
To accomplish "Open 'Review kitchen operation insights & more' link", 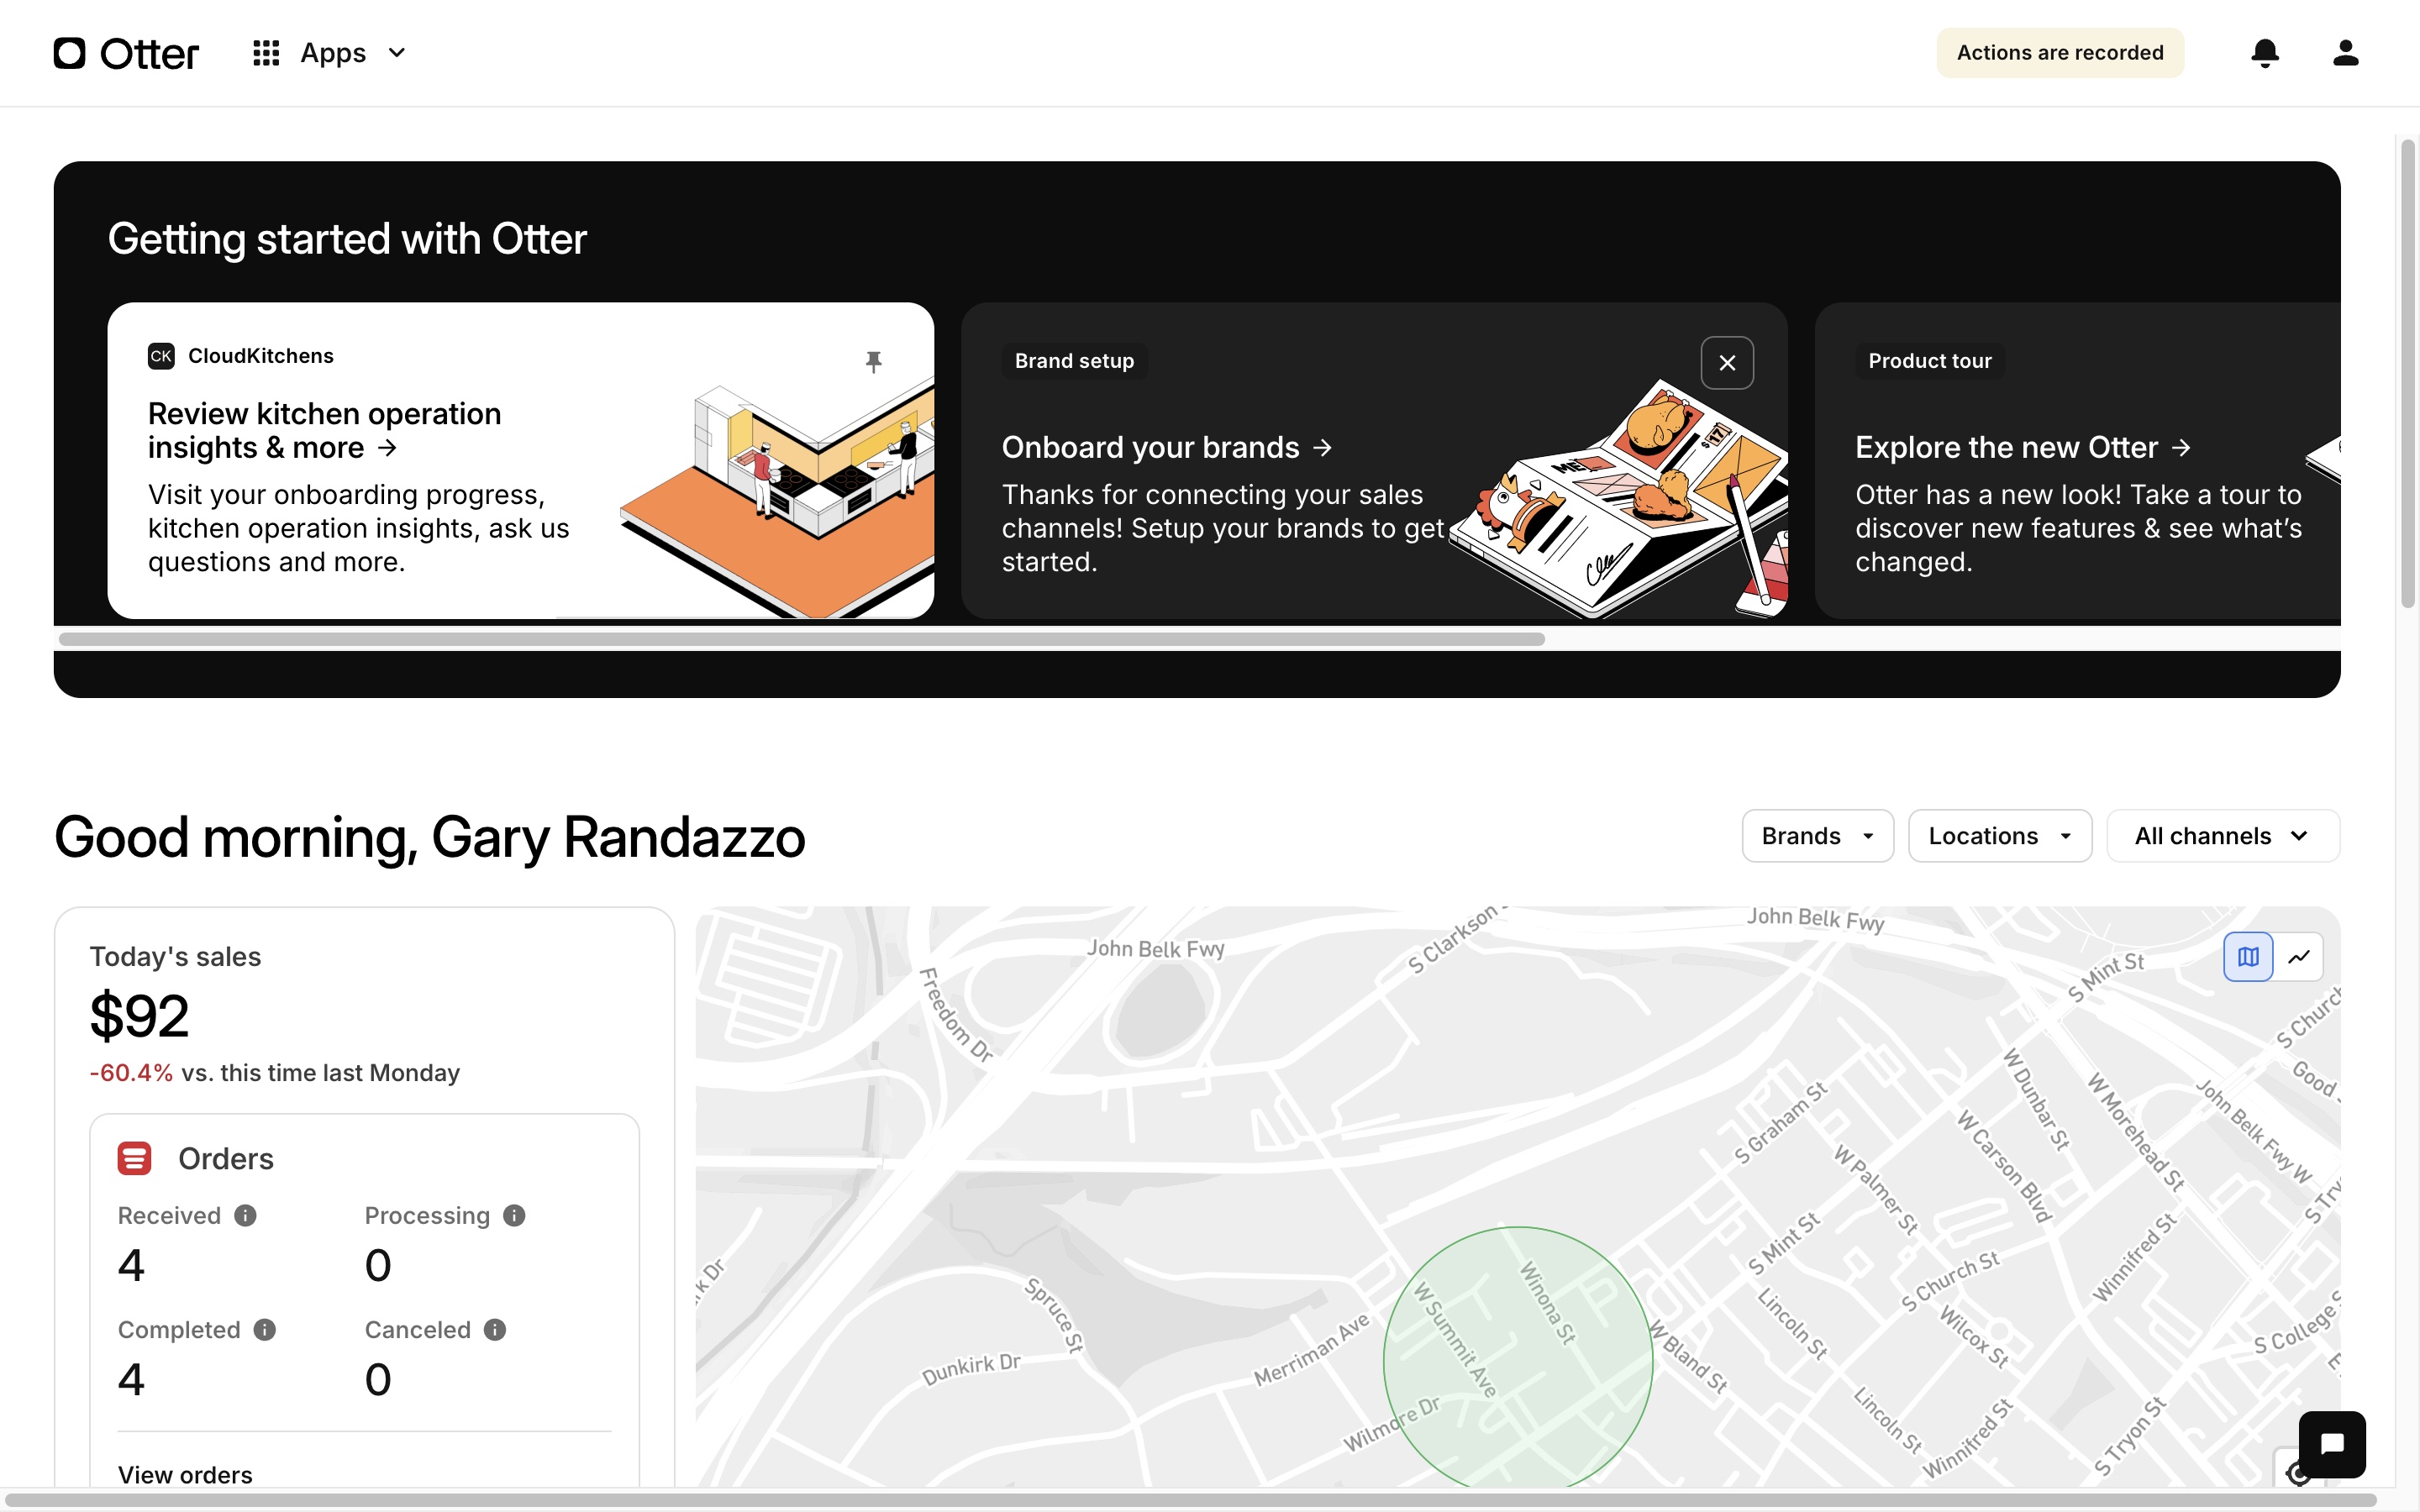I will [325, 431].
